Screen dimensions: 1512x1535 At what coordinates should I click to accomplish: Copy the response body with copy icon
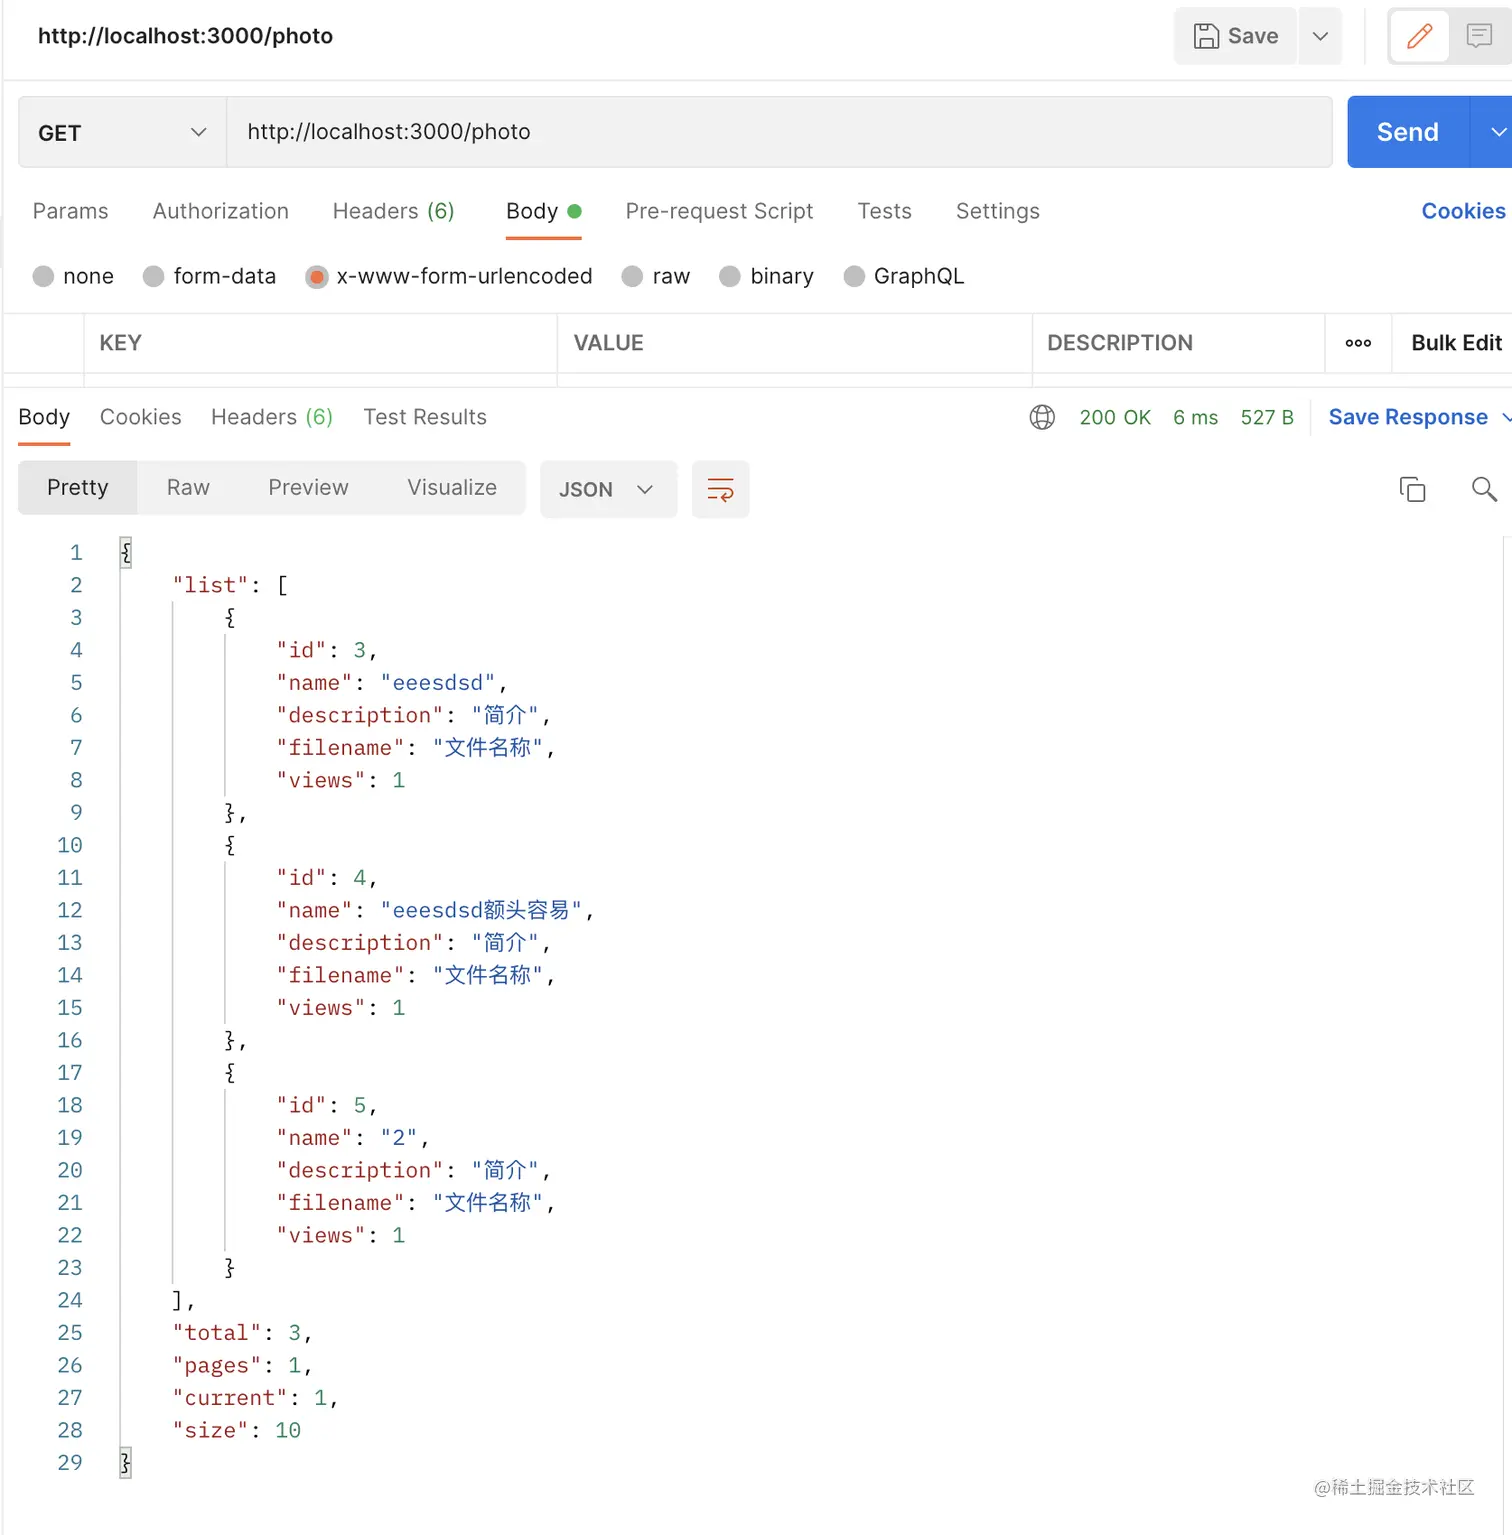pyautogui.click(x=1412, y=489)
